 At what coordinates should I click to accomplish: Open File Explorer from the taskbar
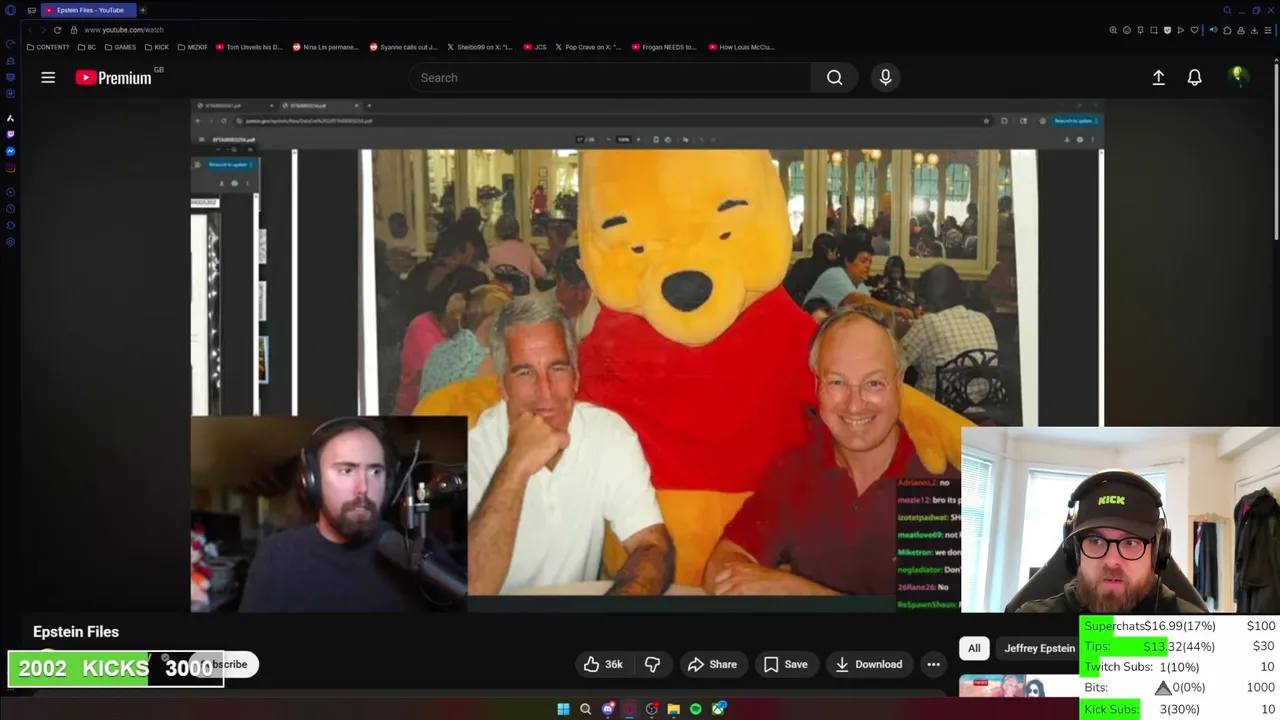(673, 709)
